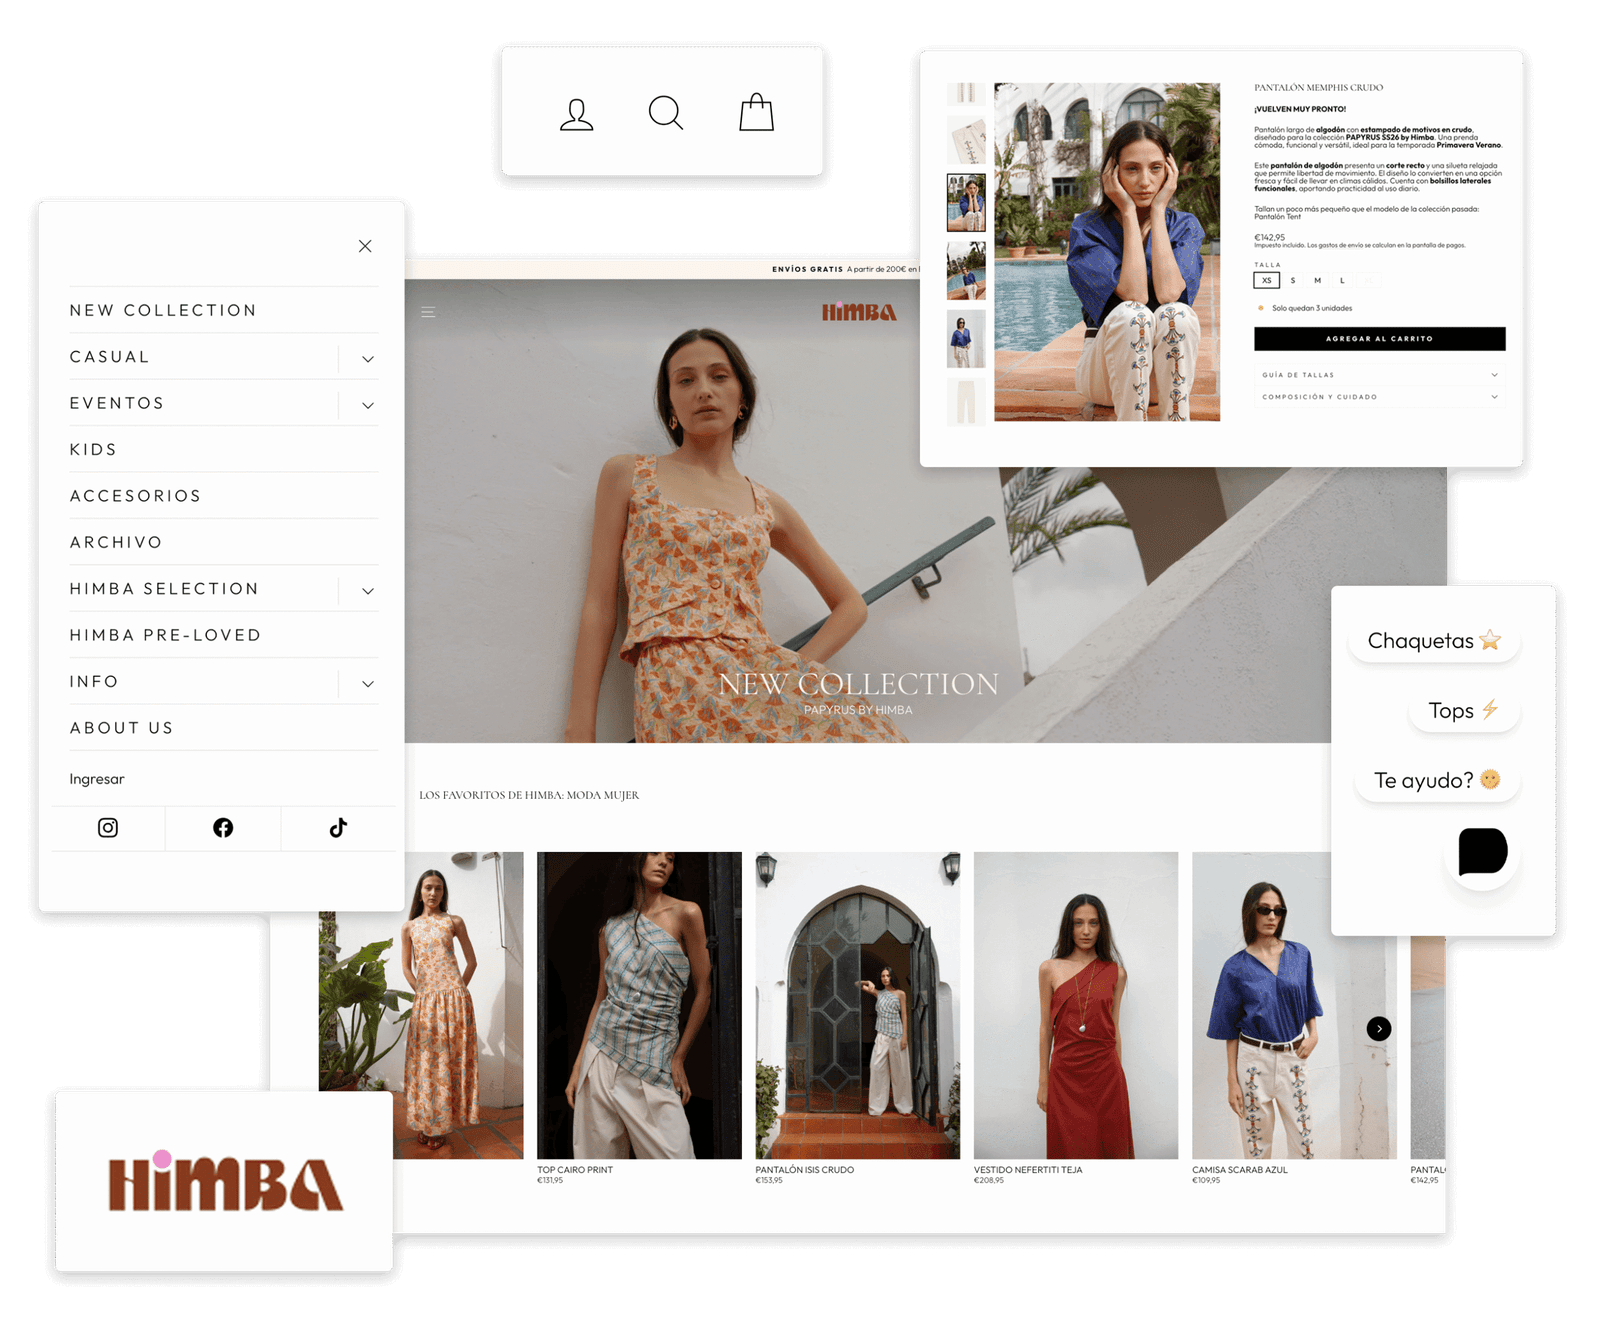The image size is (1600, 1324).
Task: Select the flat-lay folded trousers thumbnail
Action: [966, 139]
